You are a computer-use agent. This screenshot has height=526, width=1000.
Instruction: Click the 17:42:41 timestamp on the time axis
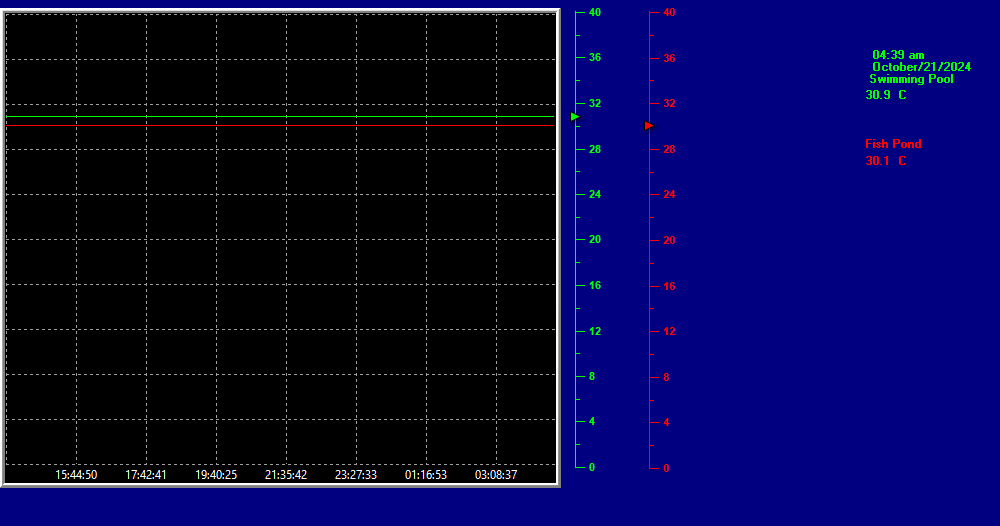[146, 475]
